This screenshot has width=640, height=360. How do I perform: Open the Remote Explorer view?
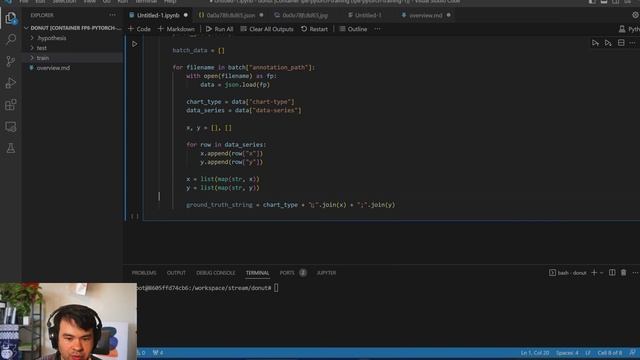tap(11, 127)
